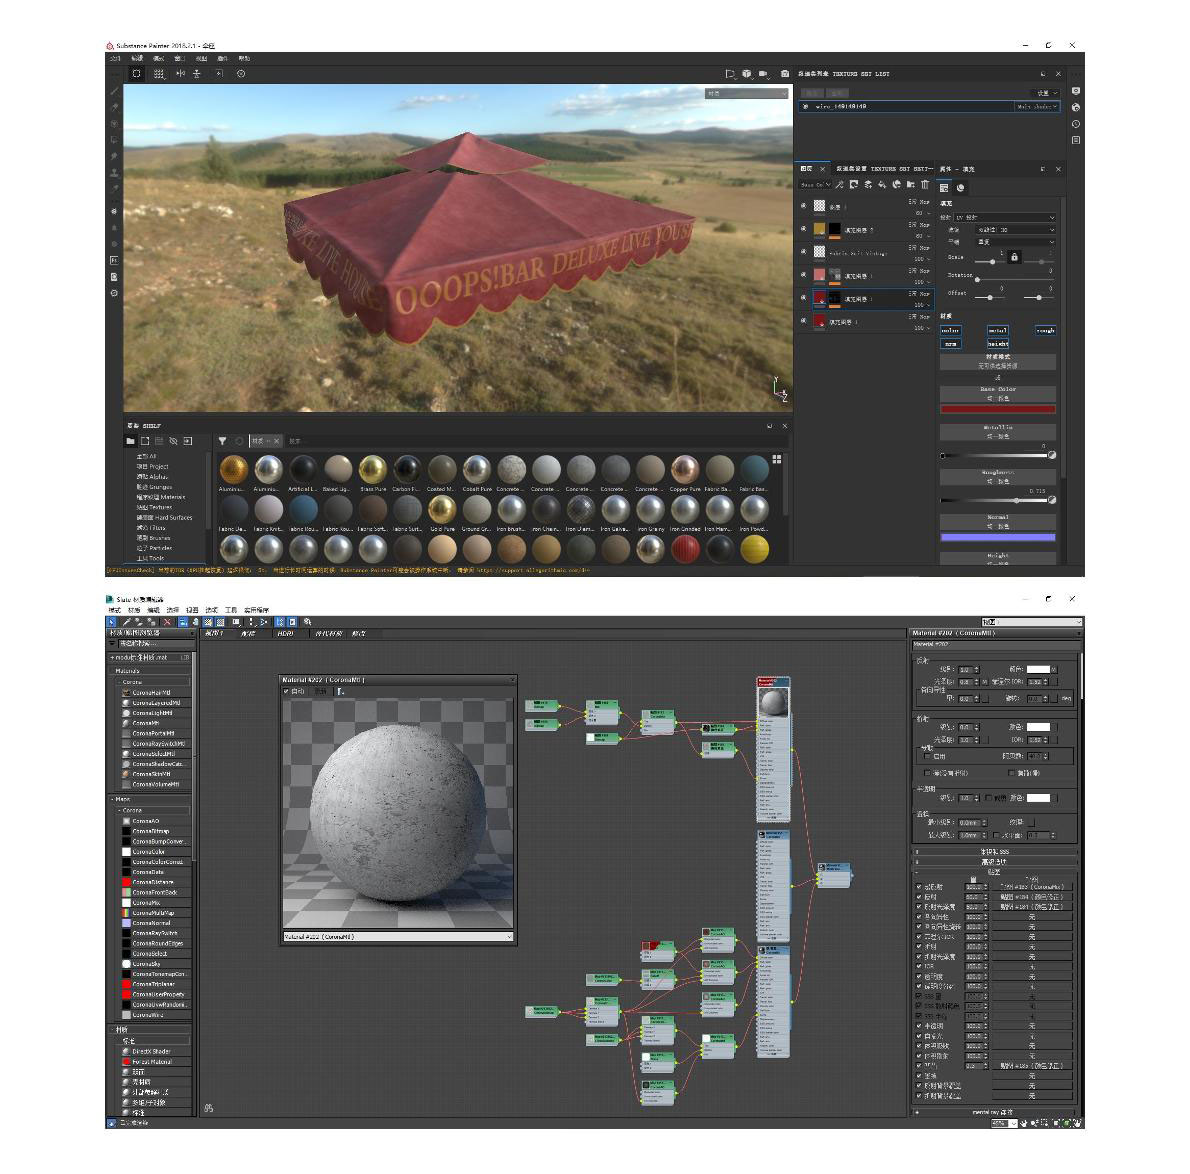The height and width of the screenshot is (1174, 1190).
Task: Click the shelf grid view icon
Action: pyautogui.click(x=776, y=459)
